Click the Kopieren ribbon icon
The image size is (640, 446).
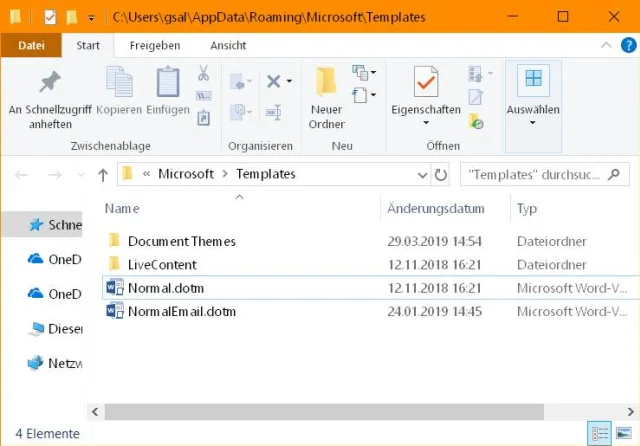pyautogui.click(x=119, y=82)
